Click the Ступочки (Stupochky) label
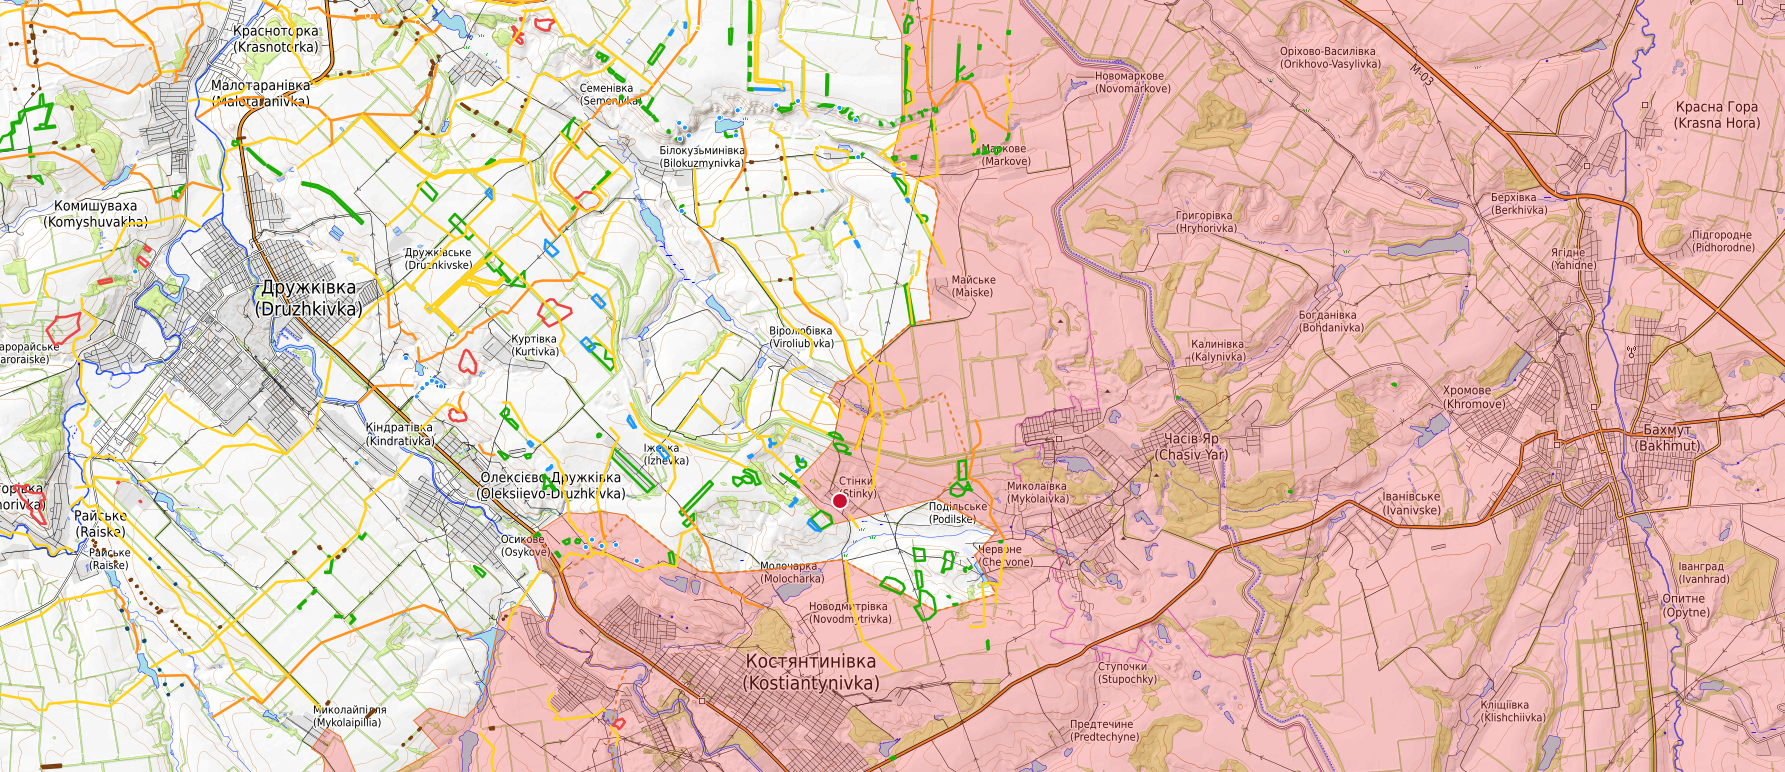 (x=1127, y=672)
